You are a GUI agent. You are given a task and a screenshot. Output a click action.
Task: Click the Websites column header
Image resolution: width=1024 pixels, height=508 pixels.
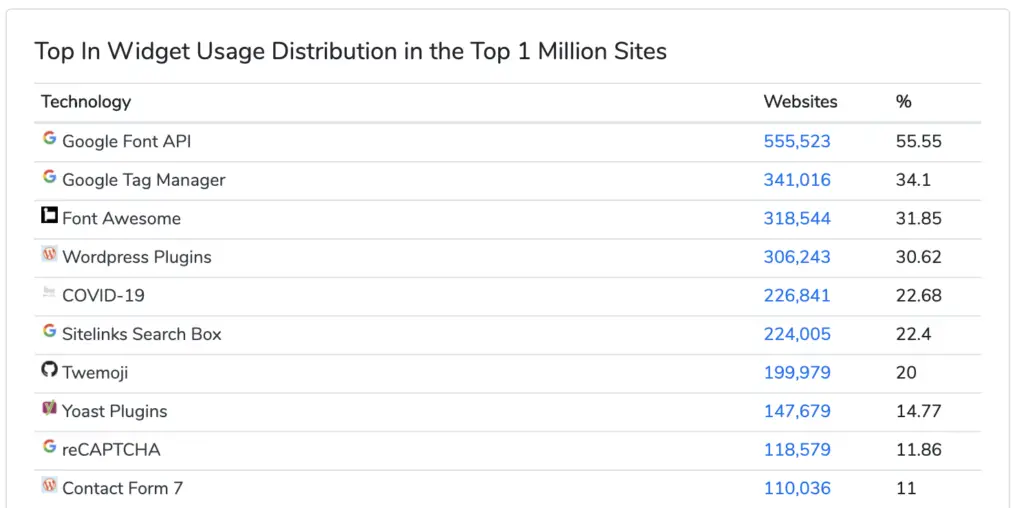coord(800,102)
